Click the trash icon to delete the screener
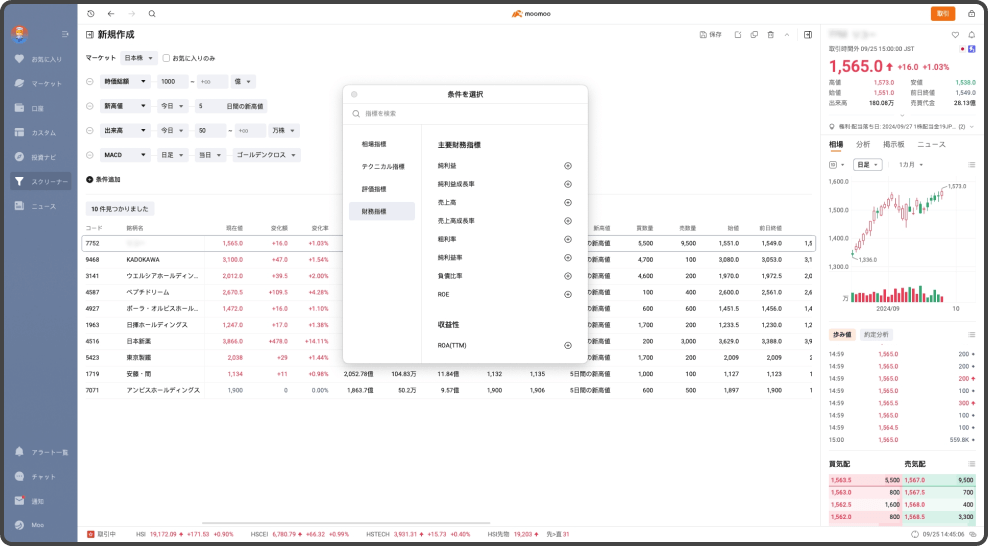The height and width of the screenshot is (546, 988). [770, 35]
